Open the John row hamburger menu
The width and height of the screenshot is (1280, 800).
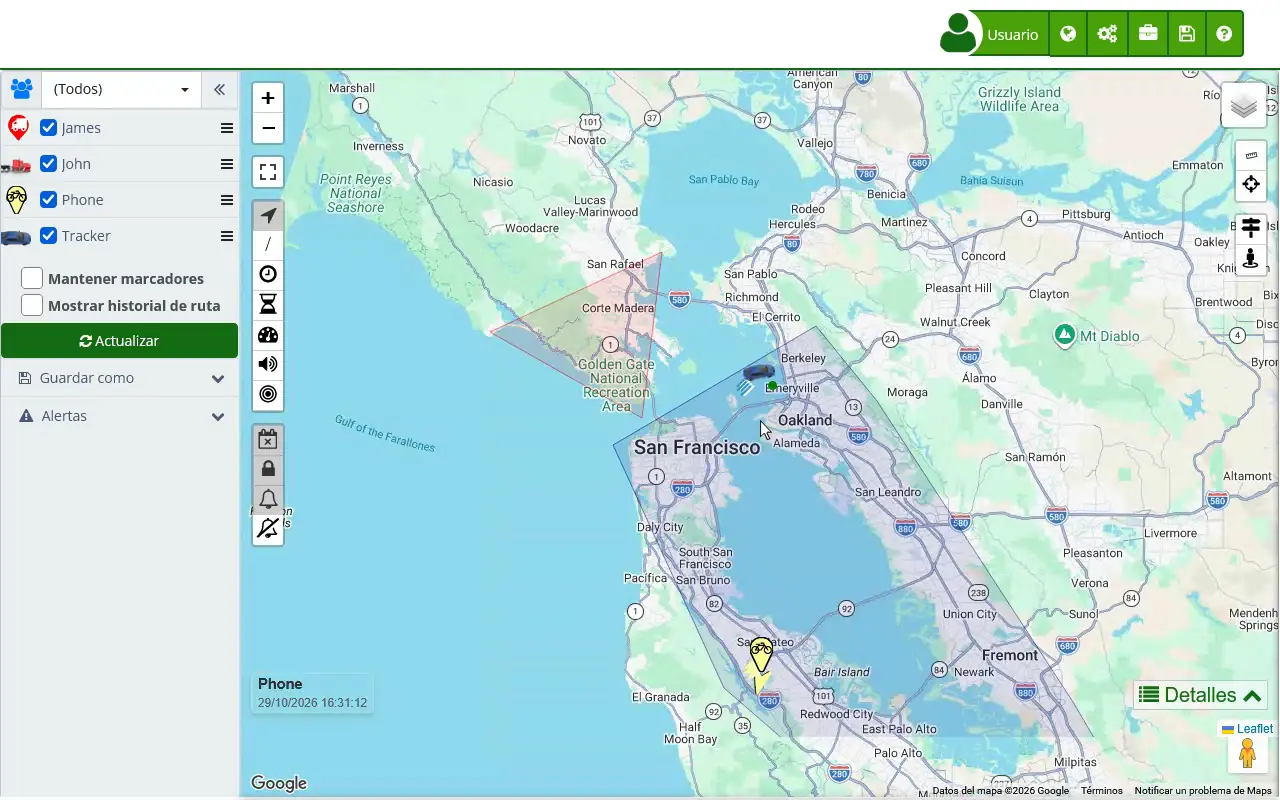[227, 164]
